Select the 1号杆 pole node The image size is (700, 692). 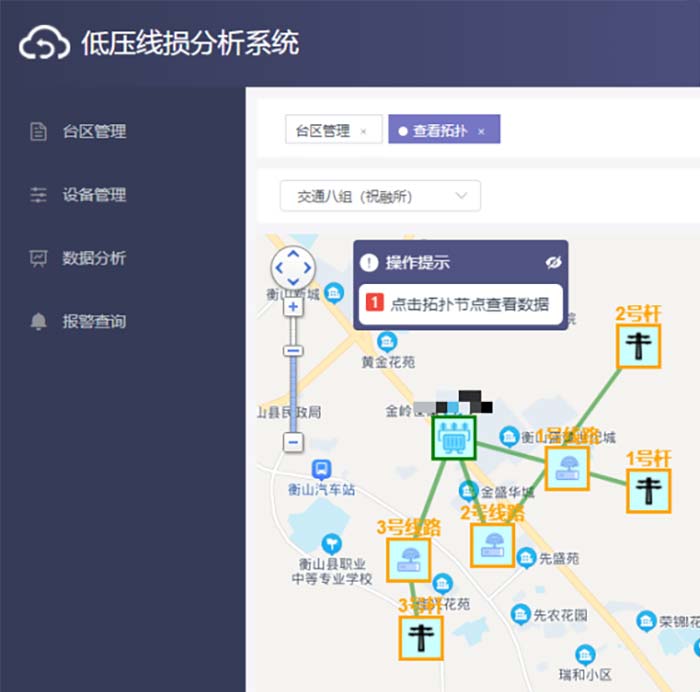coord(648,491)
